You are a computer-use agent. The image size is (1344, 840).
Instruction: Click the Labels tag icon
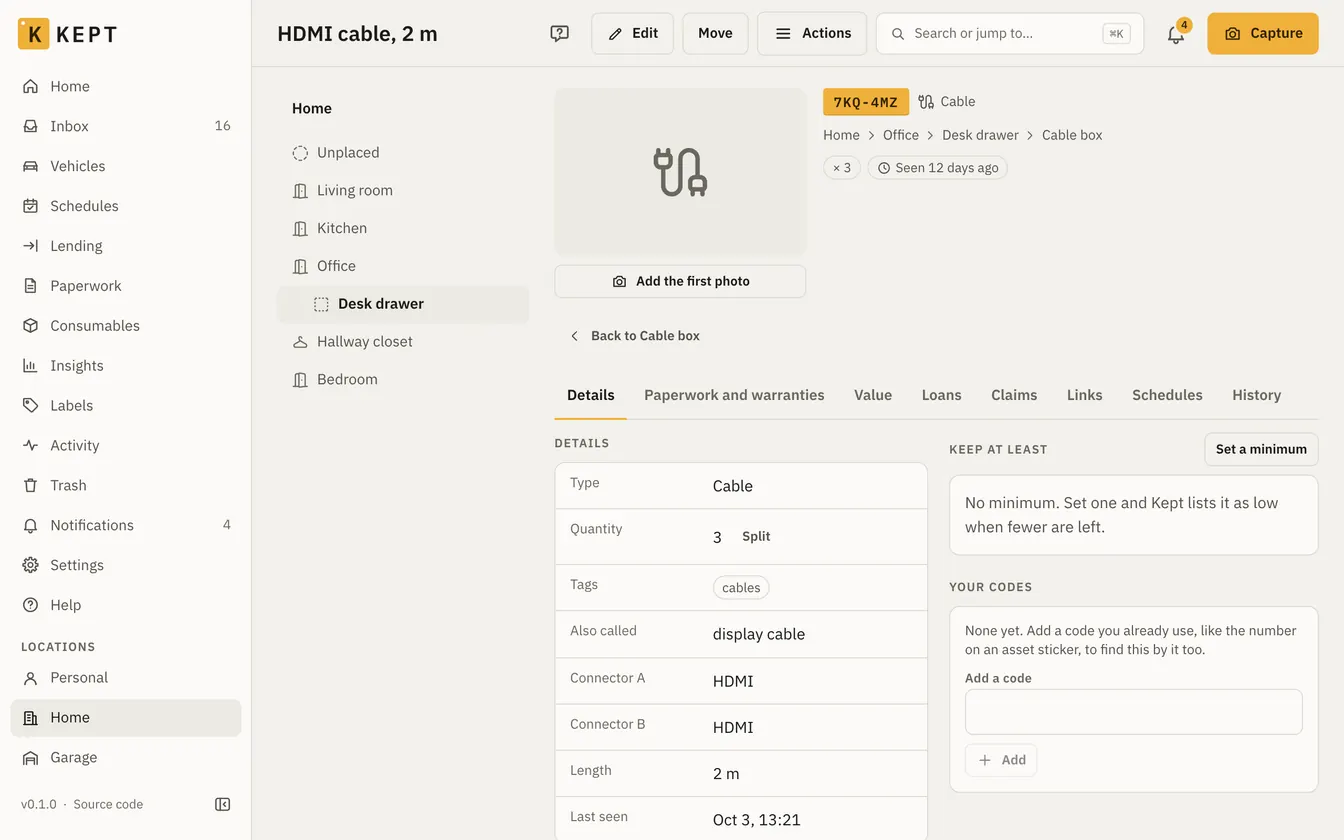[x=31, y=406]
